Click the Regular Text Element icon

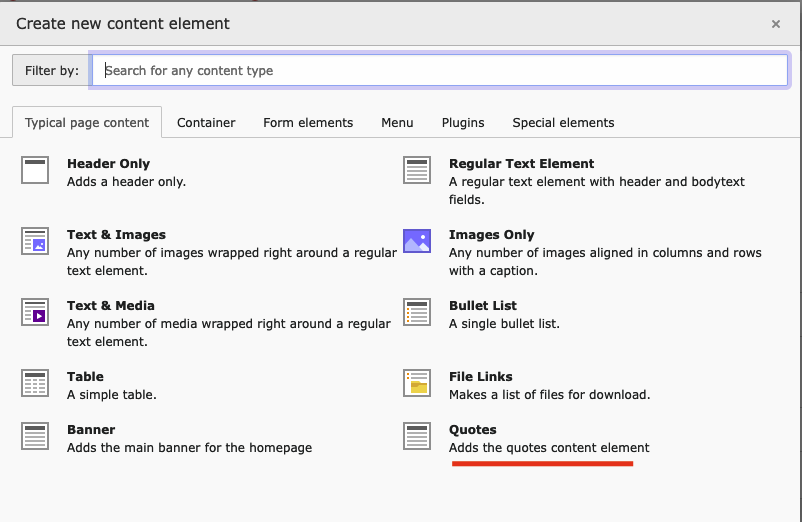tap(417, 171)
